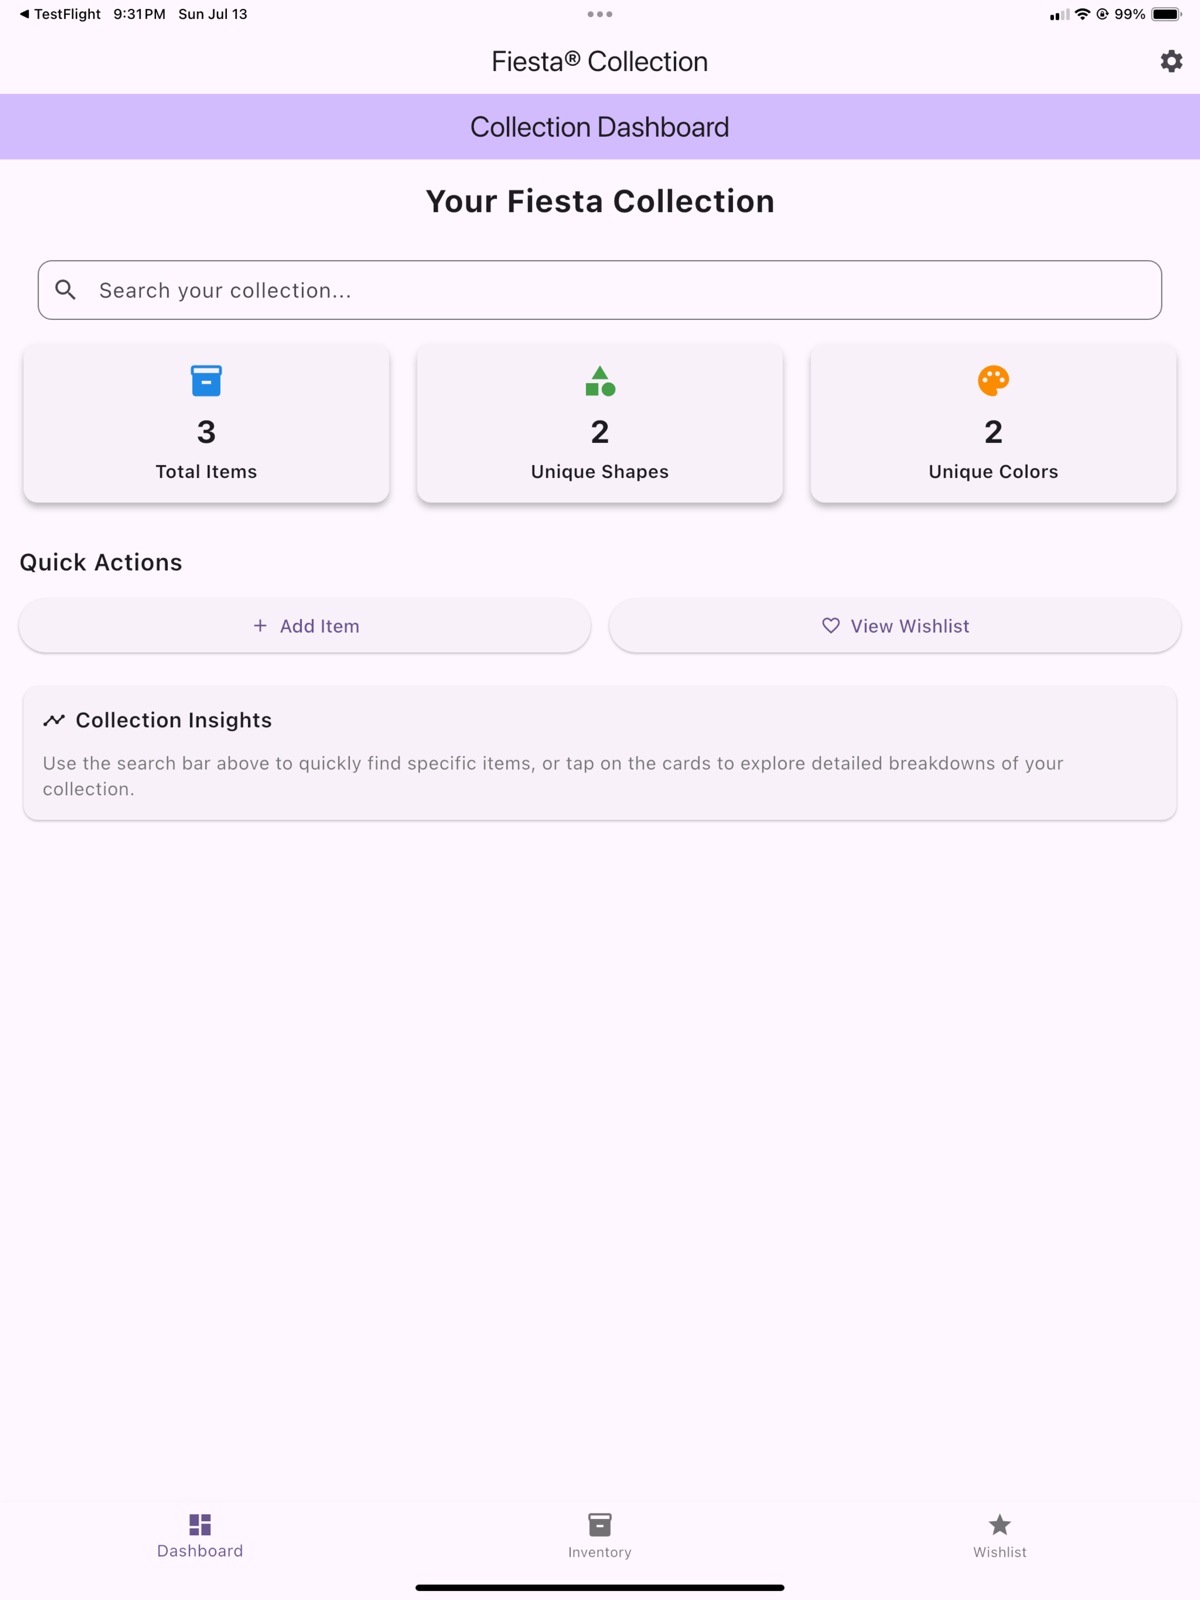
Task: Tap the orange palette icon
Action: coord(993,381)
